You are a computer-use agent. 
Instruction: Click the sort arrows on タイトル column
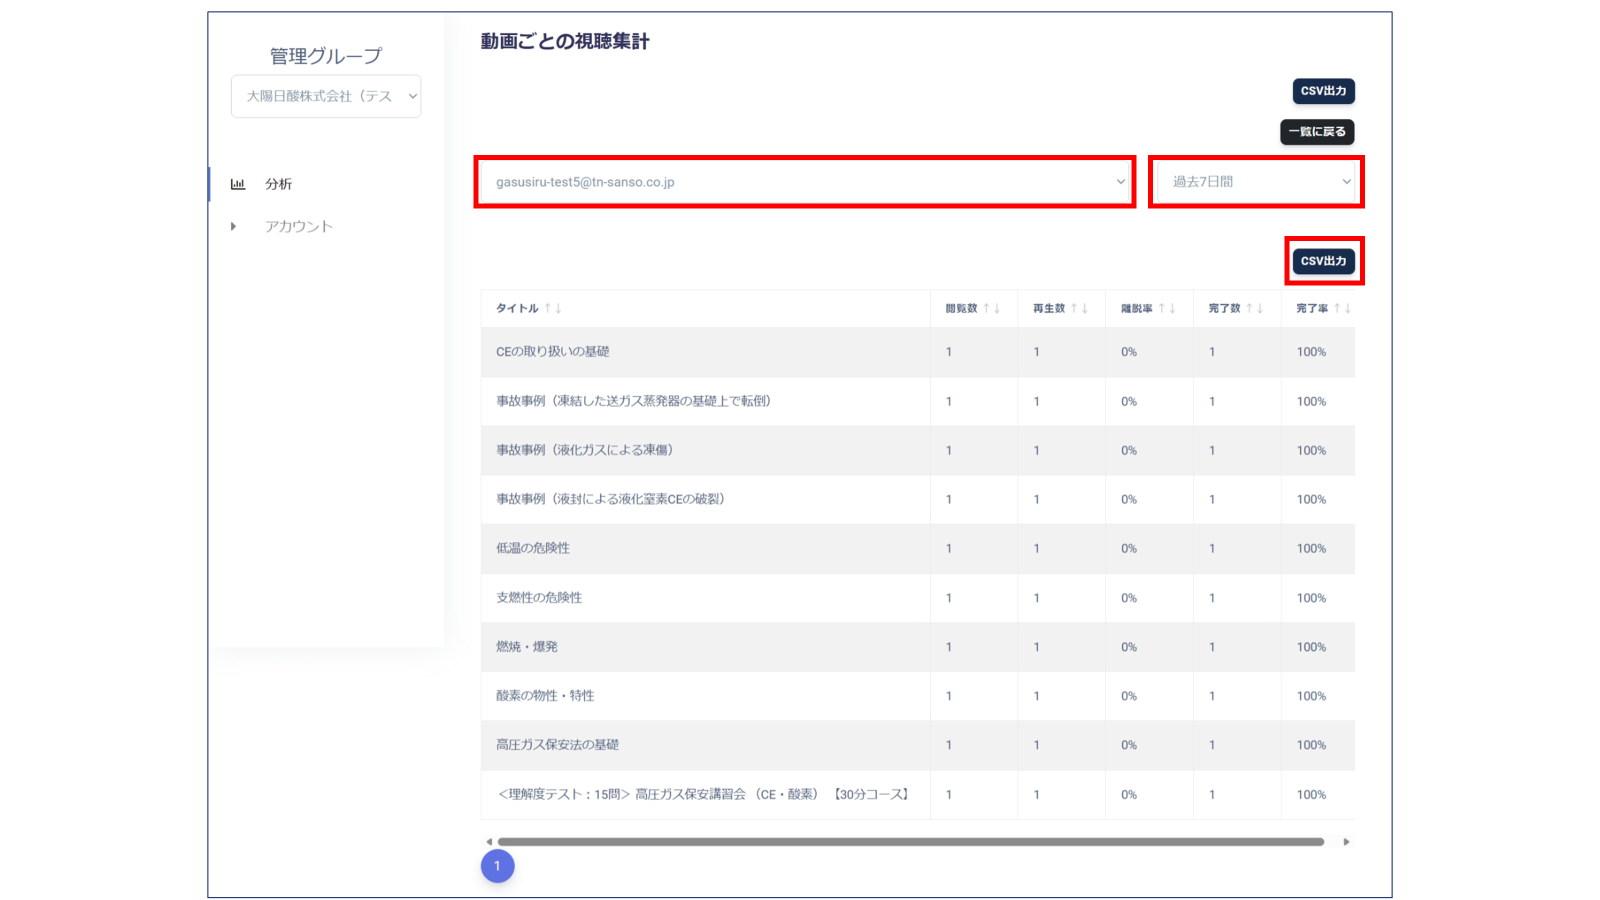[x=551, y=308]
